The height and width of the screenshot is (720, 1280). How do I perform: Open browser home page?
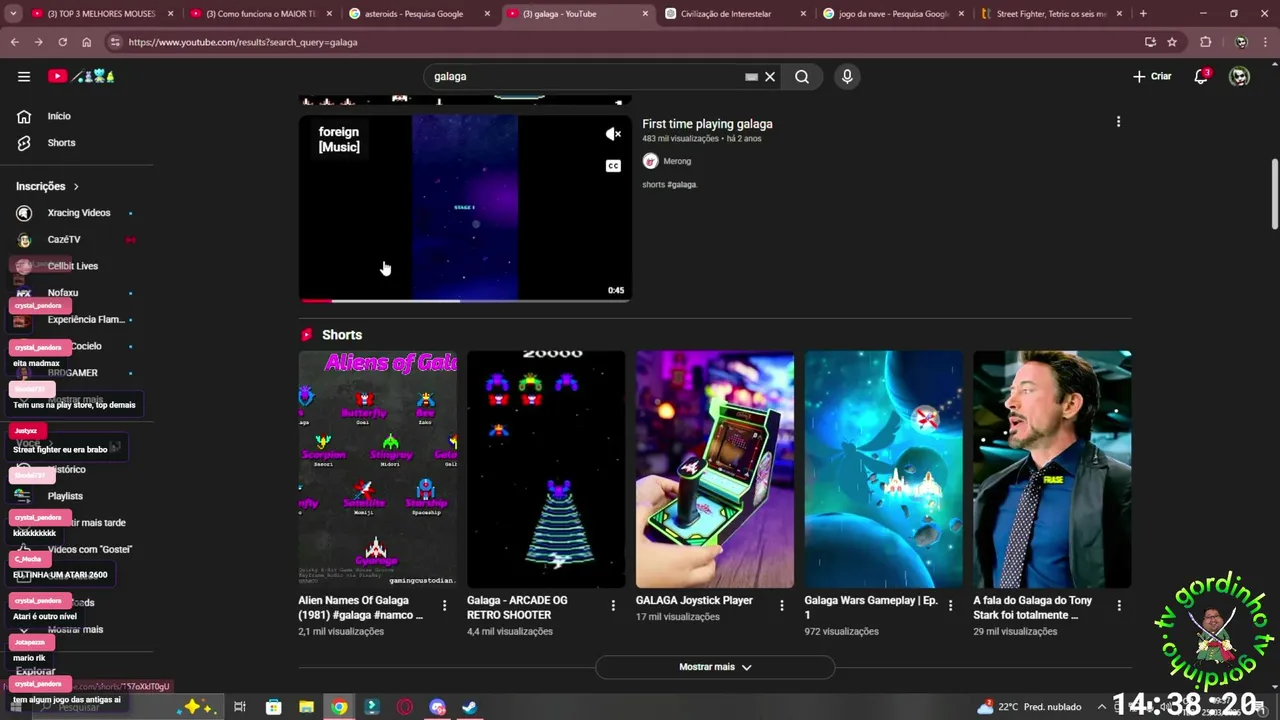(x=86, y=42)
